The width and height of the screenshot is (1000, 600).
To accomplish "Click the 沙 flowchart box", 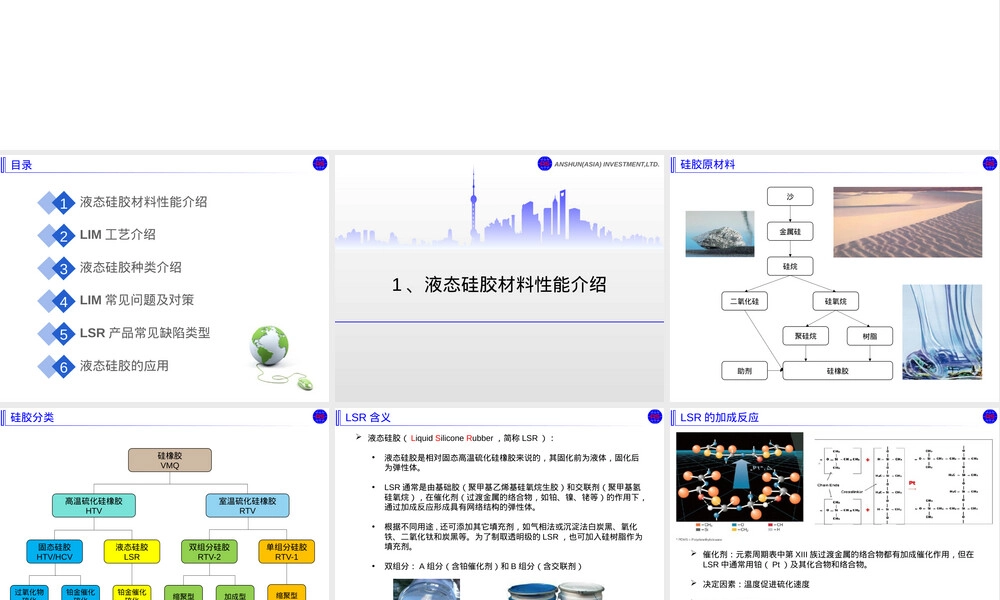I will point(790,196).
